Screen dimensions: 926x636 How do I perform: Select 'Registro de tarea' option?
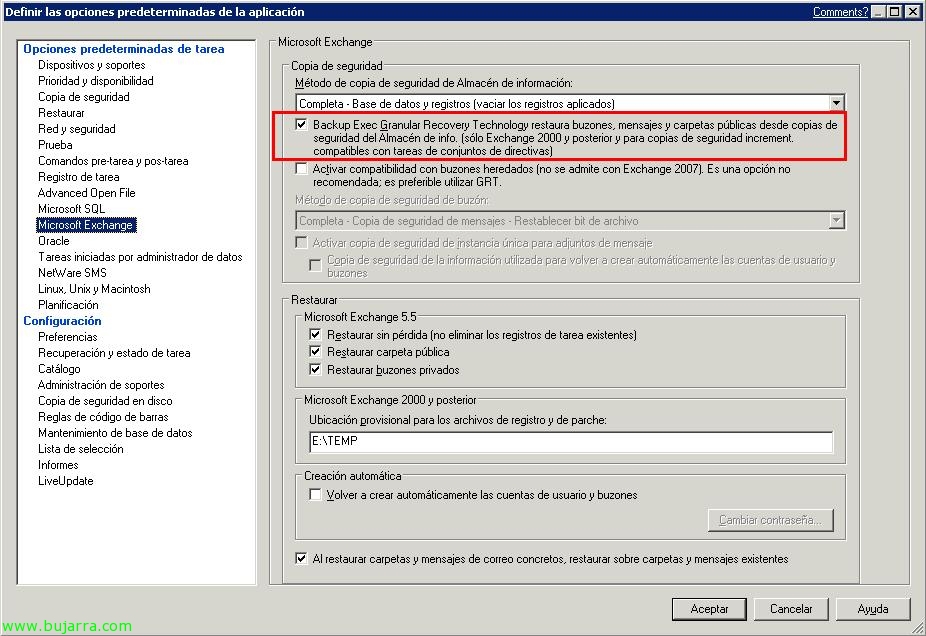coord(79,177)
